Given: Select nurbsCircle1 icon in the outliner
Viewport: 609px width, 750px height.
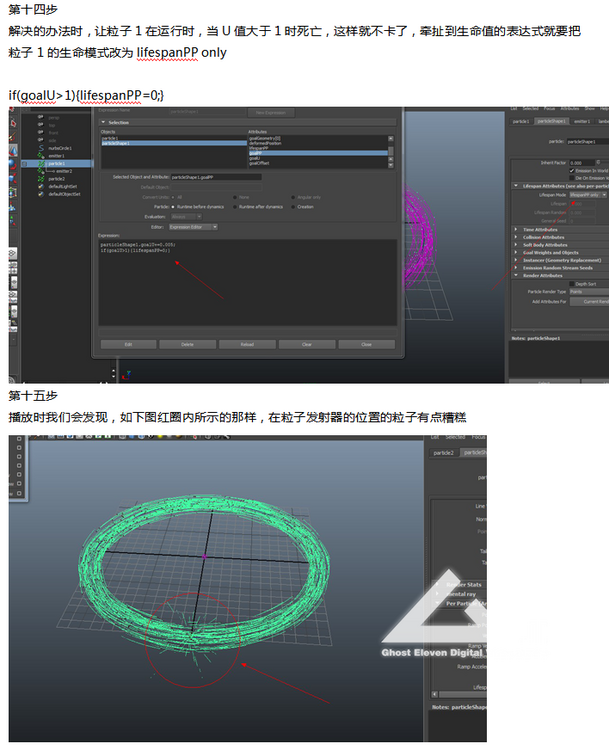Looking at the screenshot, I should 42,148.
